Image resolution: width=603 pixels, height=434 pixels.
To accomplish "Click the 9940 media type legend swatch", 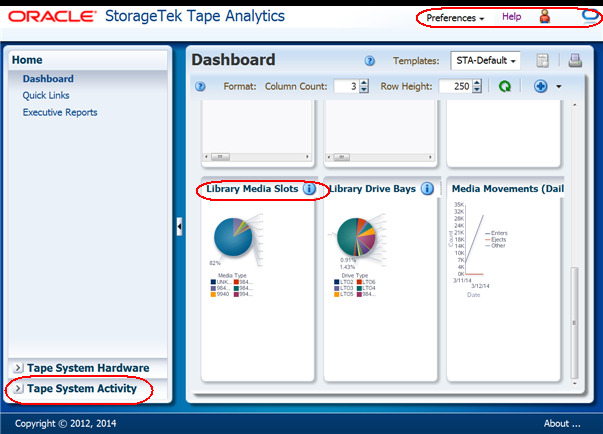I will coord(213,294).
